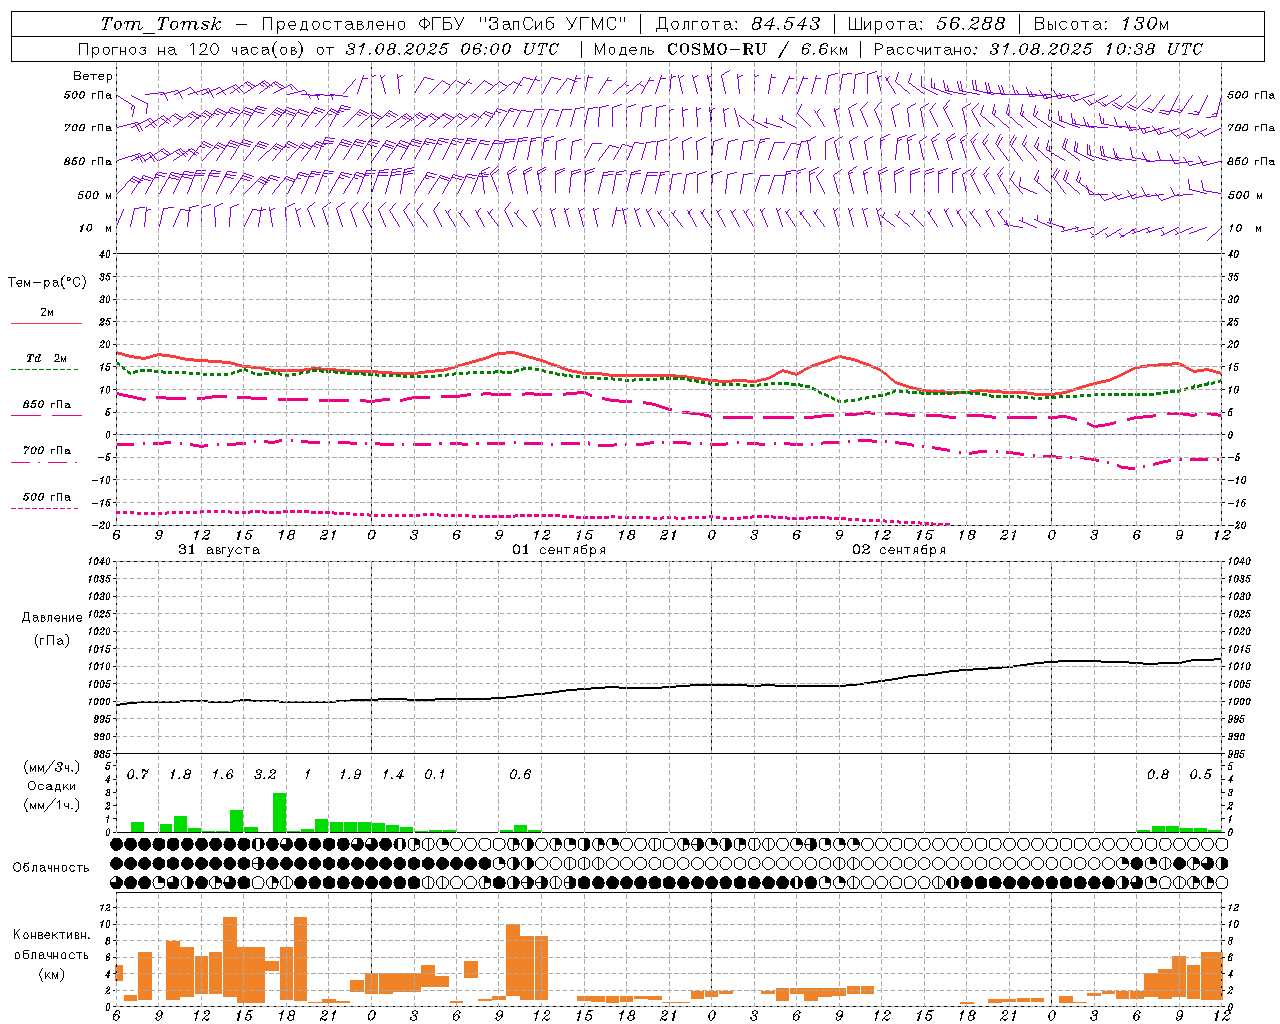Viewport: 1280px width, 1024px height.
Task: Click the pink dashed line sample under 850 гПа legend
Action: pyautogui.click(x=46, y=415)
